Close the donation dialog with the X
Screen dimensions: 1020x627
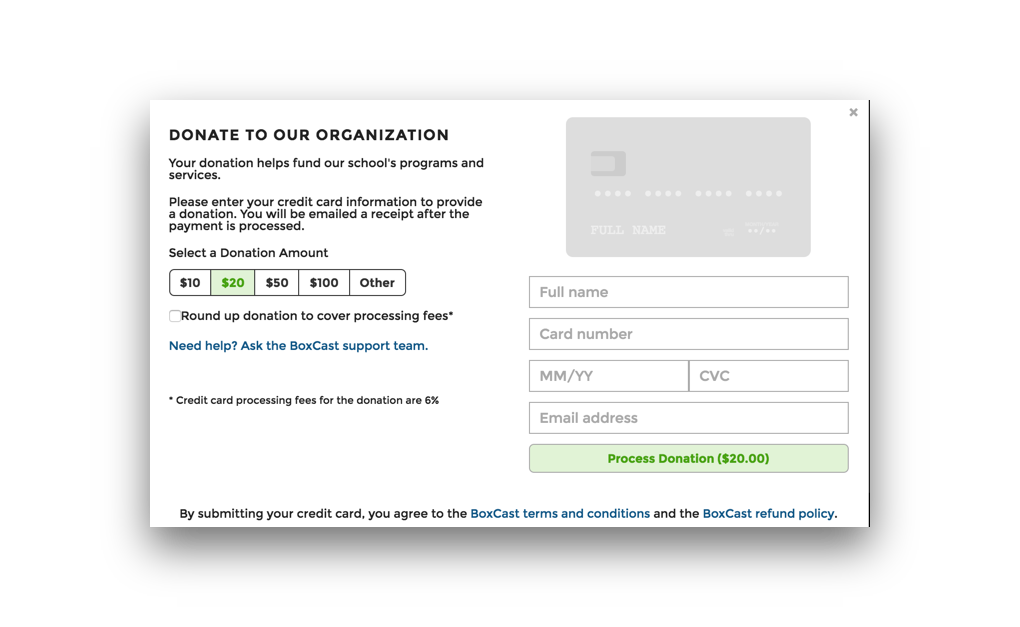[x=853, y=113]
